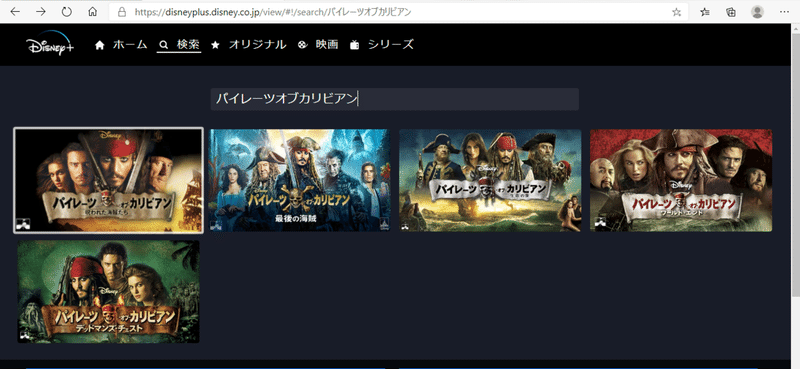
Task: Add page to favorites with star icon
Action: tap(677, 12)
